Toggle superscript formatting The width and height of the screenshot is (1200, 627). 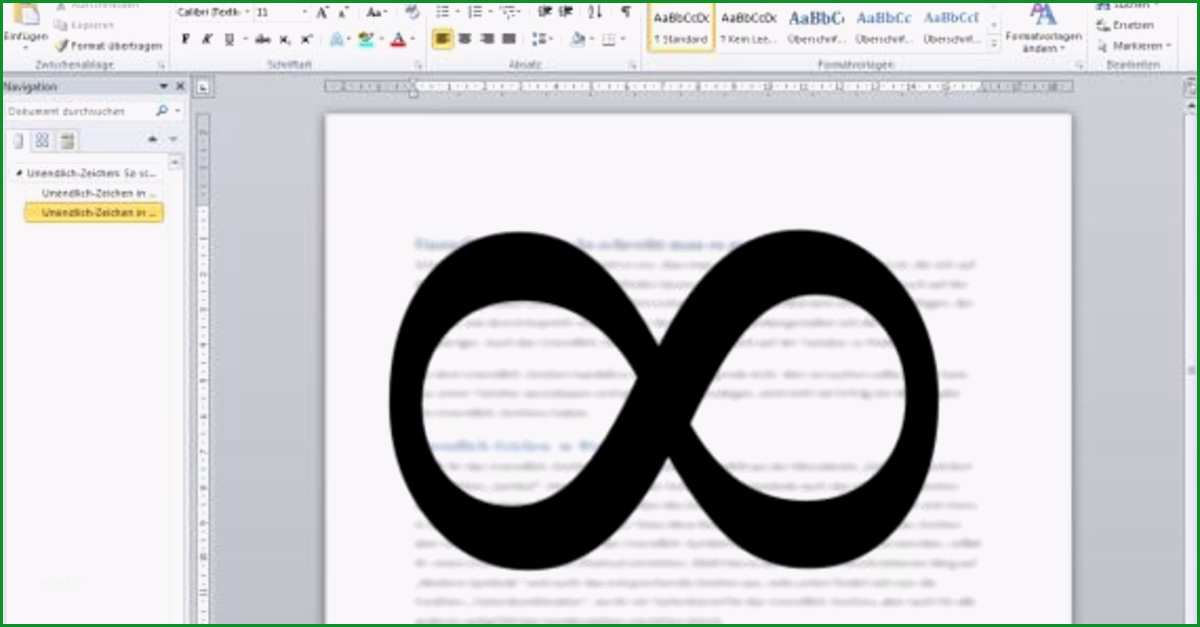pos(305,39)
